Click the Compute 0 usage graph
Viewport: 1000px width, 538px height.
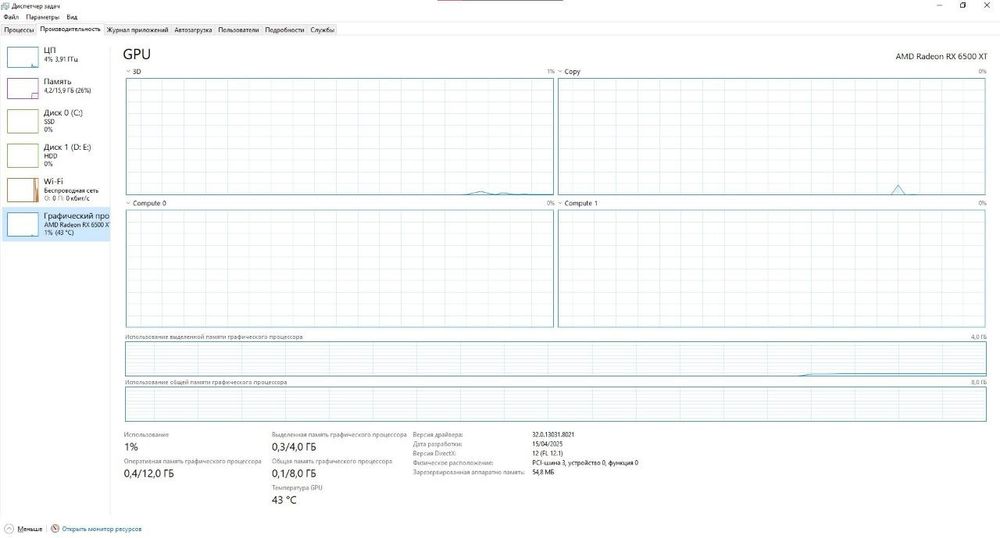click(339, 268)
